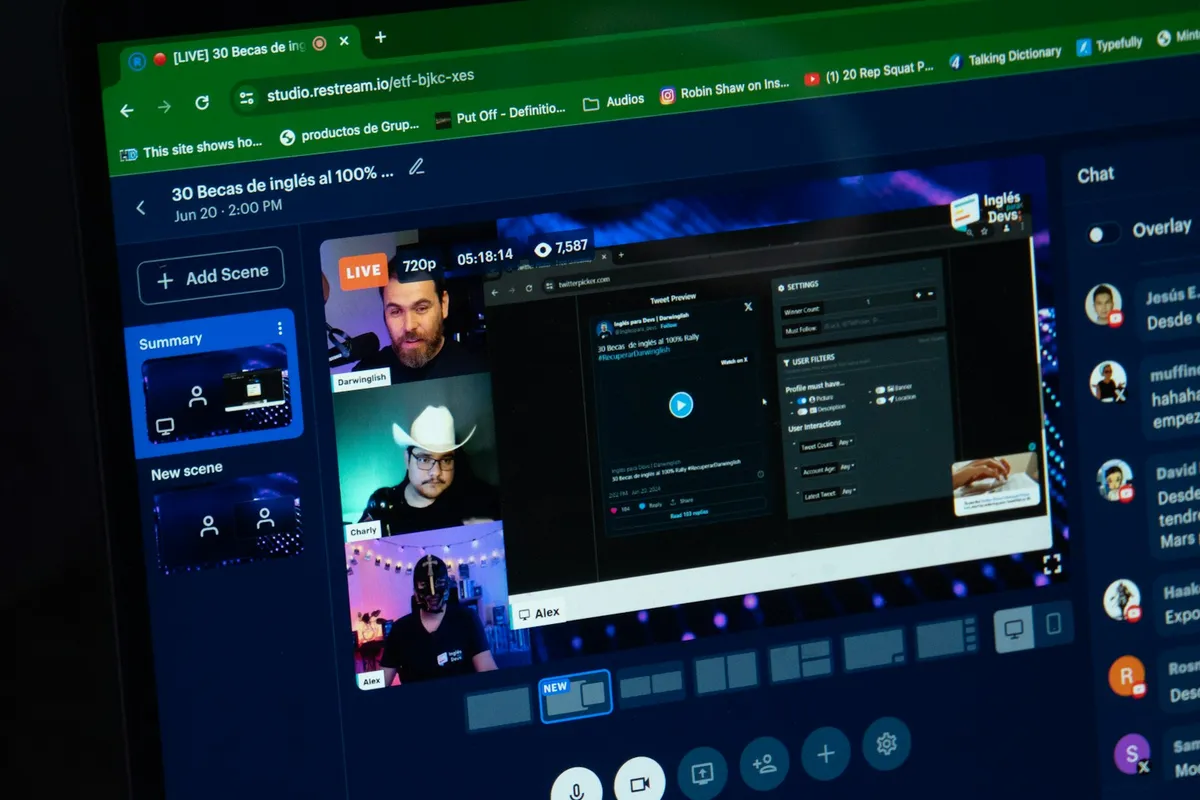Choose the layout with two small side-by-side tiles

point(651,684)
